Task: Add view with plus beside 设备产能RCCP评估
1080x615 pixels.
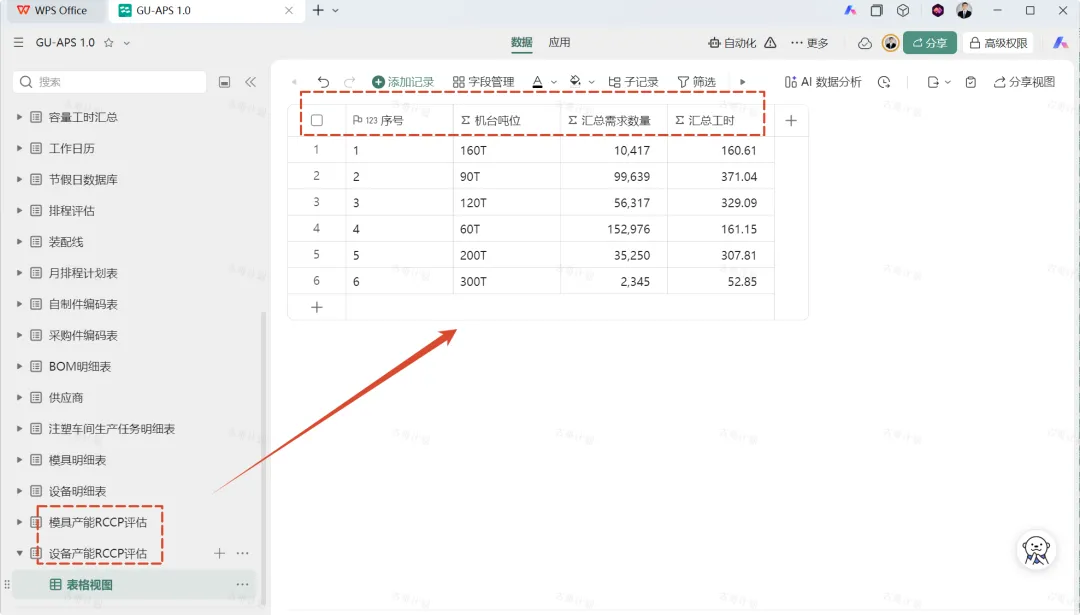Action: pos(220,553)
